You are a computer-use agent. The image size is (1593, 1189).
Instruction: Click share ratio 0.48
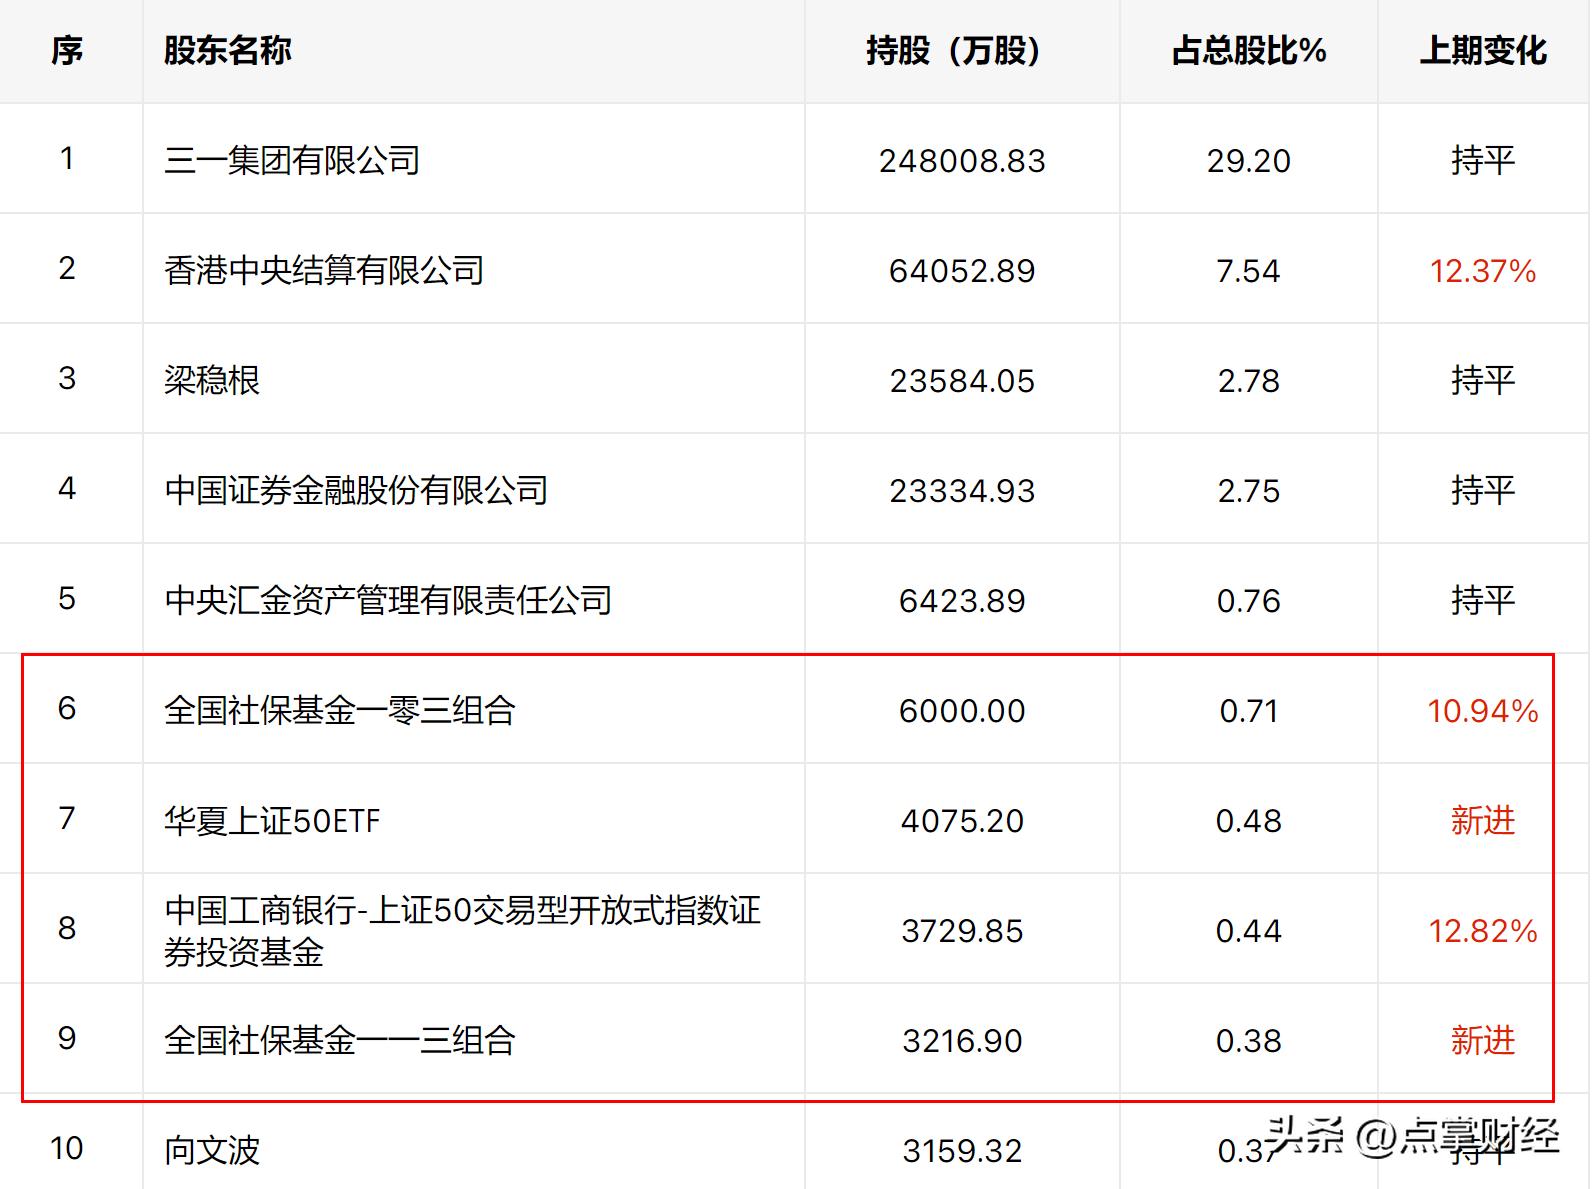click(1249, 821)
